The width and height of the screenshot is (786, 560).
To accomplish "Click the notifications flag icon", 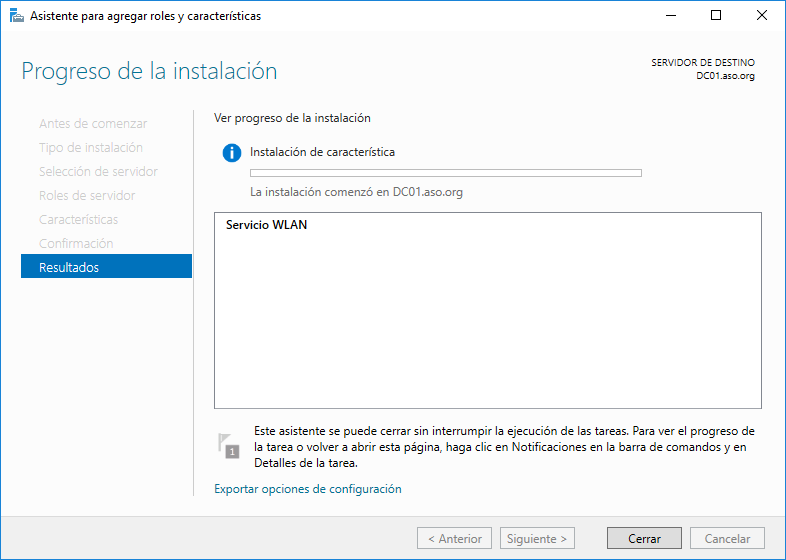I will coord(229,445).
